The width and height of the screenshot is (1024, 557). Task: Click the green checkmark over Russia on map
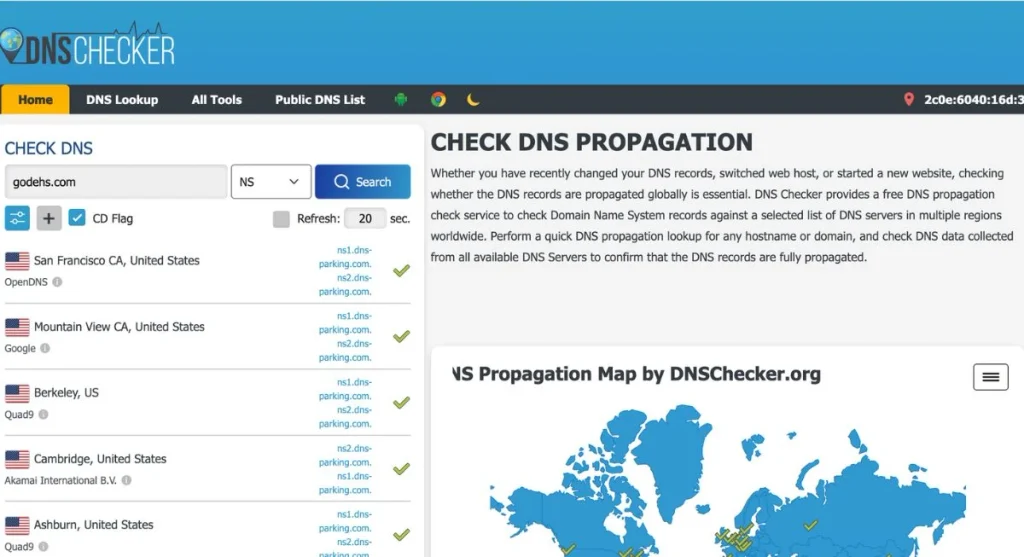810,524
